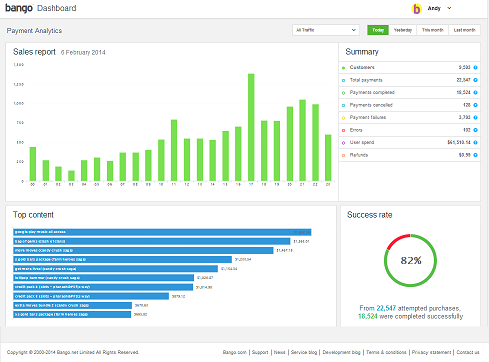Click the green 18,524 completed number

point(368,316)
